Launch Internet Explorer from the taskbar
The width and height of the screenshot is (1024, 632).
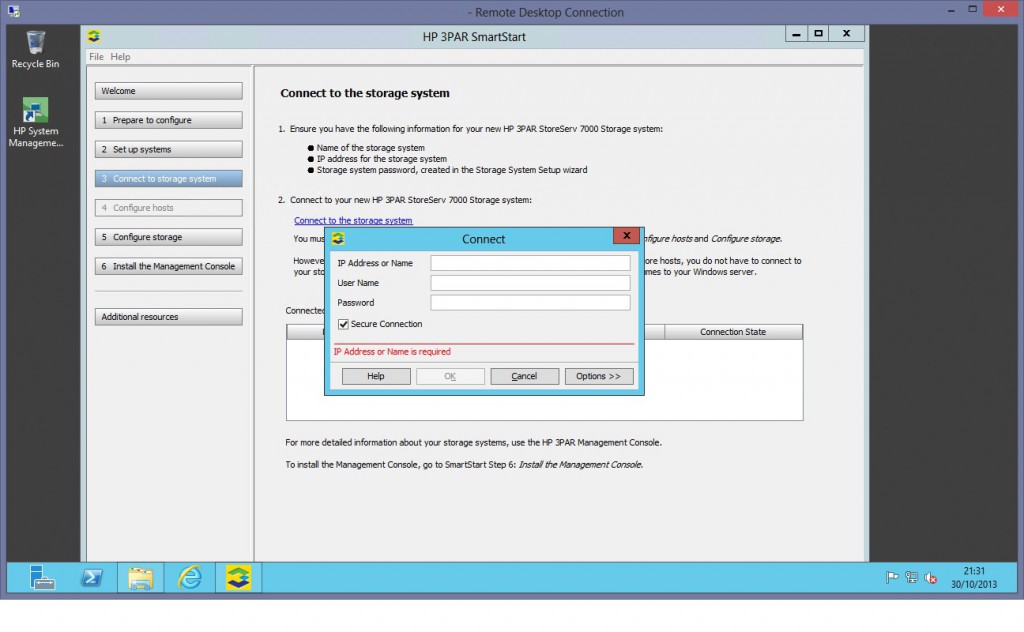(190, 578)
